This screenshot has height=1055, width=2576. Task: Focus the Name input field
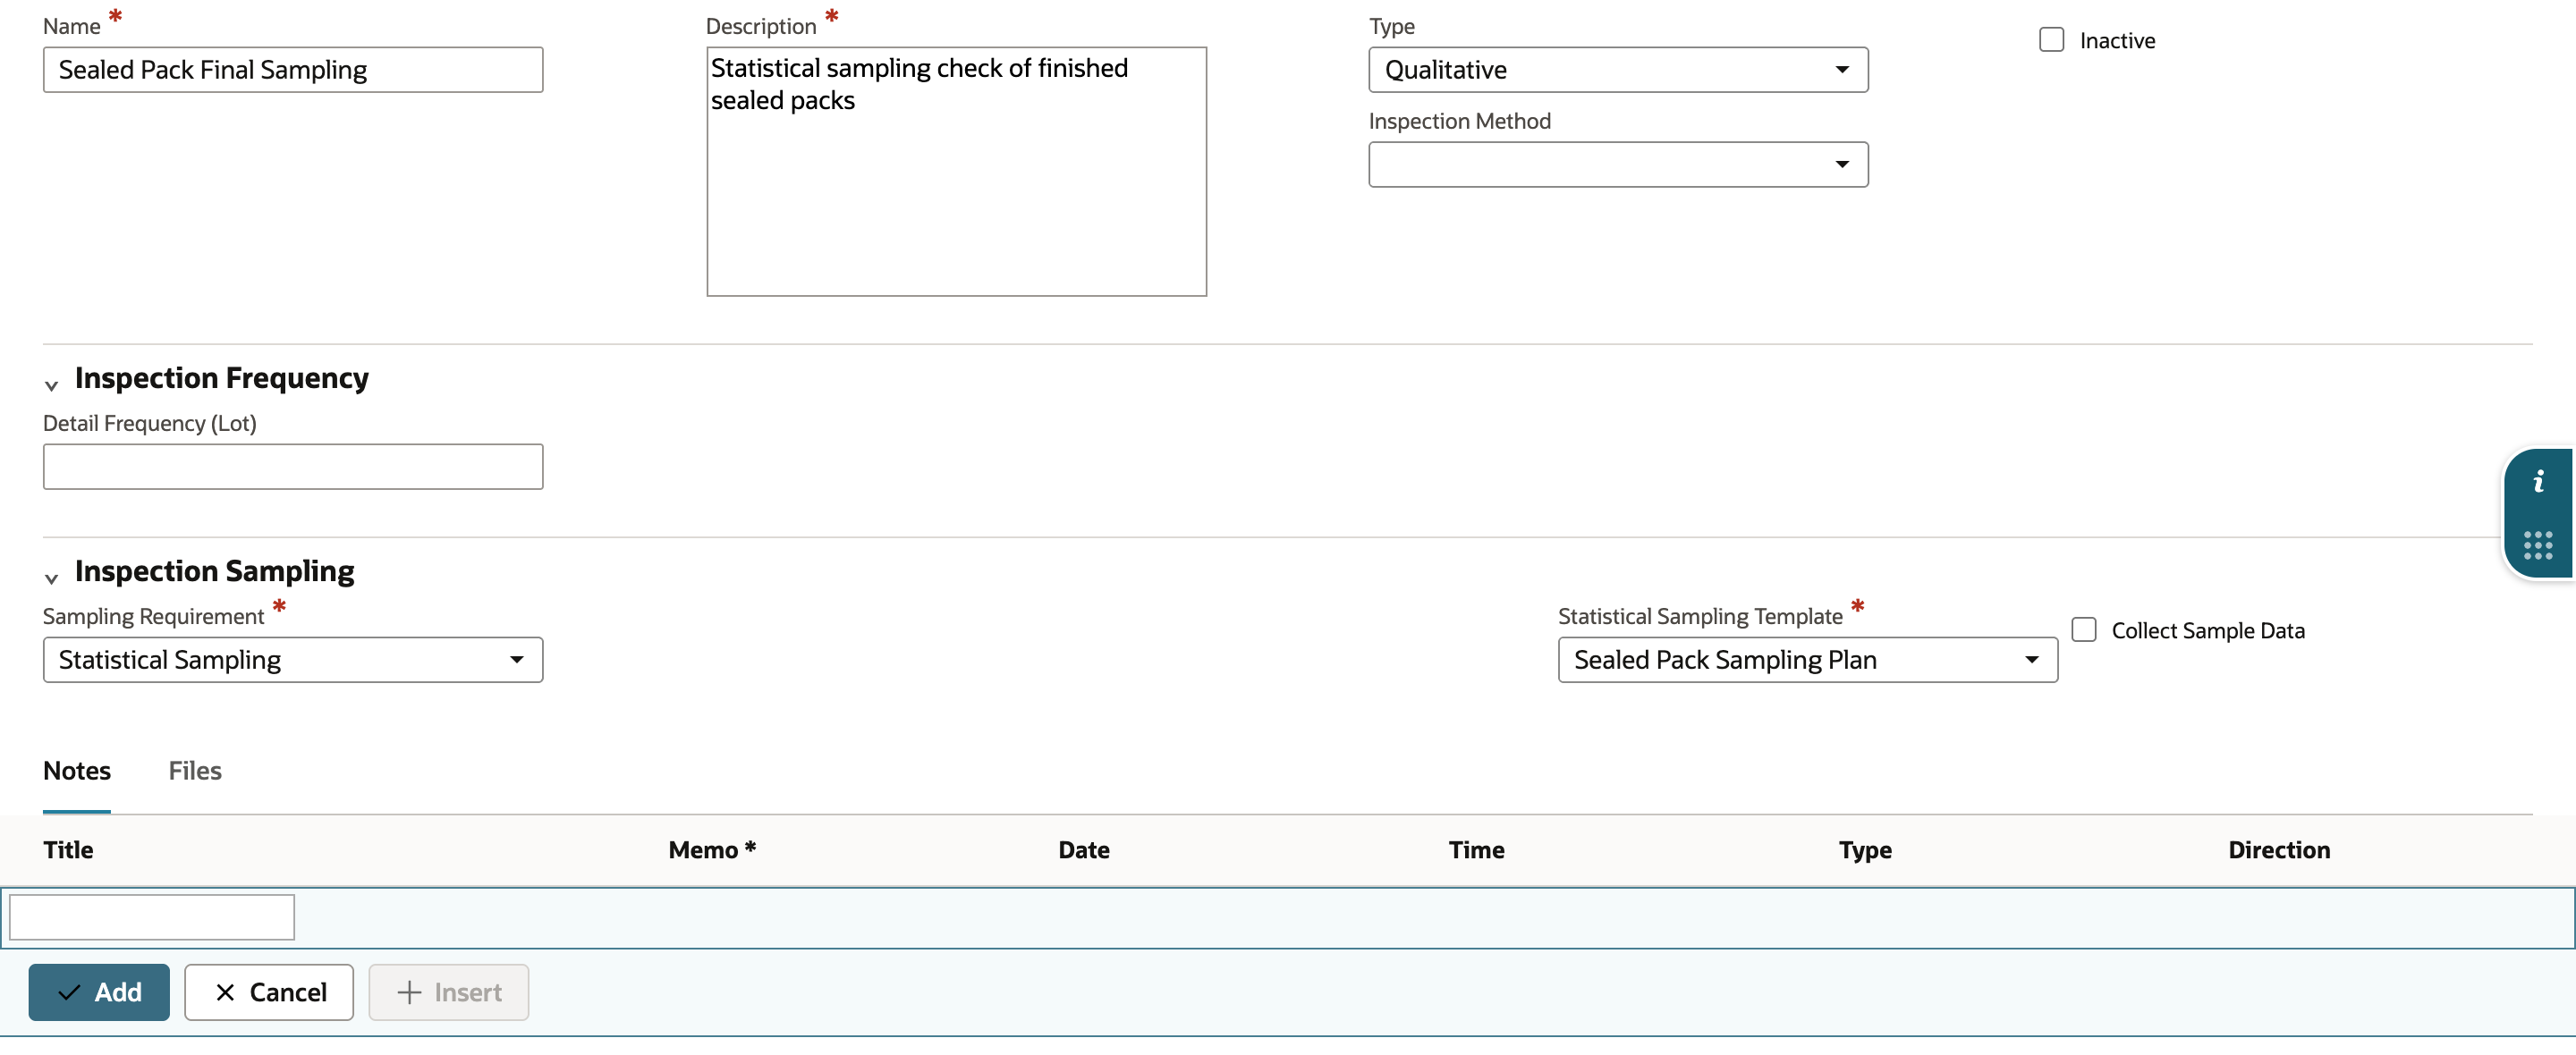click(293, 70)
